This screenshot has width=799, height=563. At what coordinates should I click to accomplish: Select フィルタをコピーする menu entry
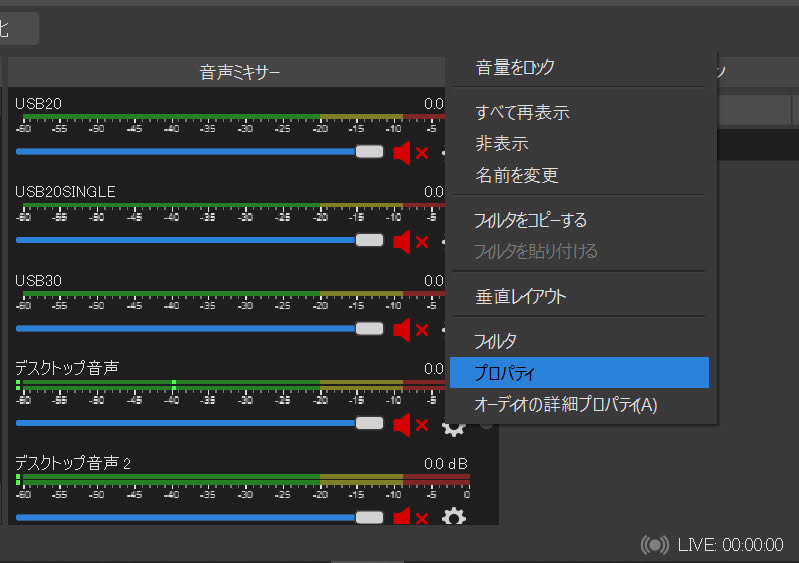[x=579, y=220]
